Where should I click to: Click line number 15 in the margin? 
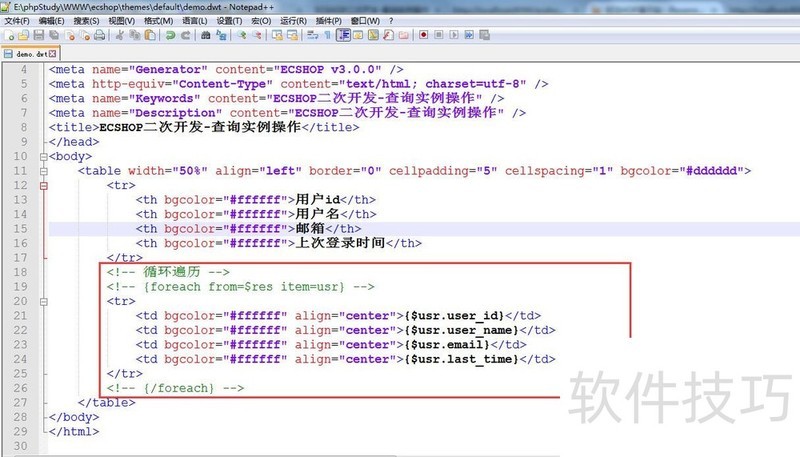click(x=20, y=229)
